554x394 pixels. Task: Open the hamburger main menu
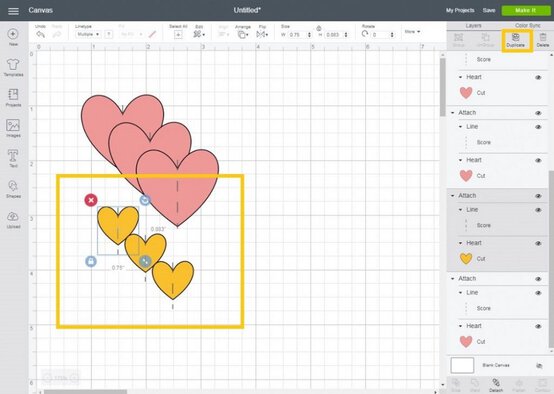13,11
